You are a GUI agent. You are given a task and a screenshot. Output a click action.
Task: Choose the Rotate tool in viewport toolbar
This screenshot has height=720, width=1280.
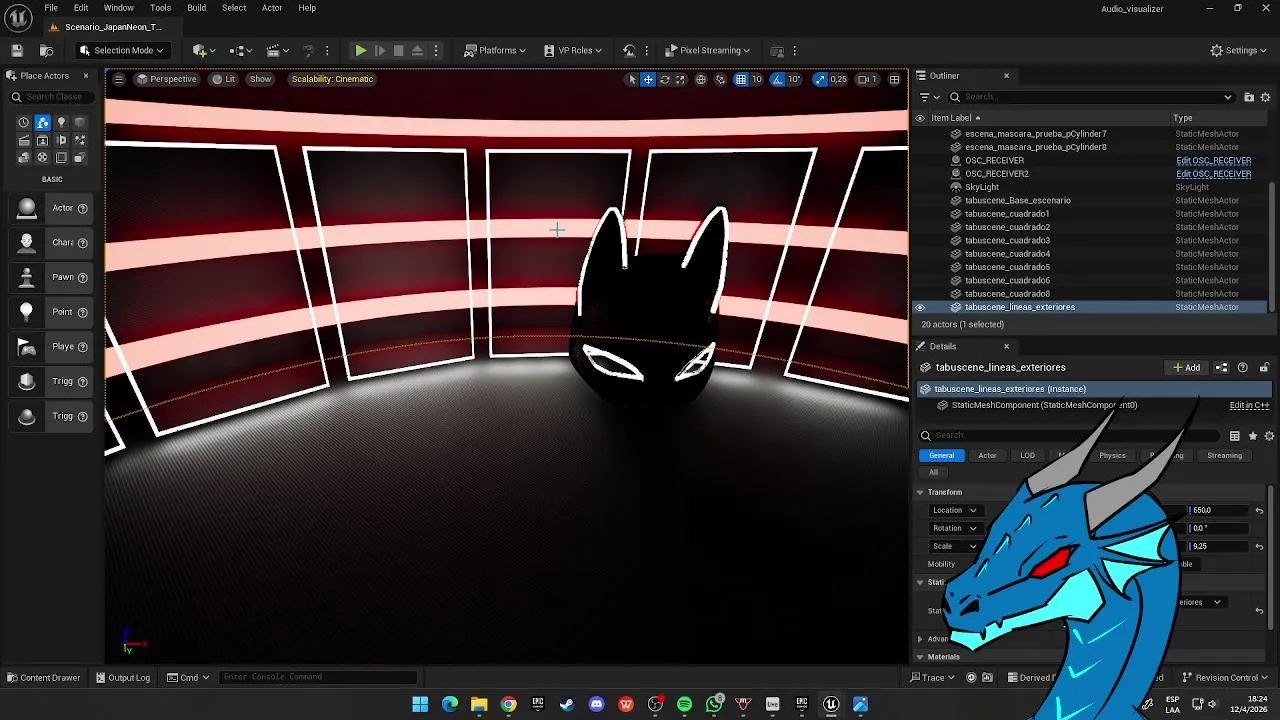click(664, 79)
